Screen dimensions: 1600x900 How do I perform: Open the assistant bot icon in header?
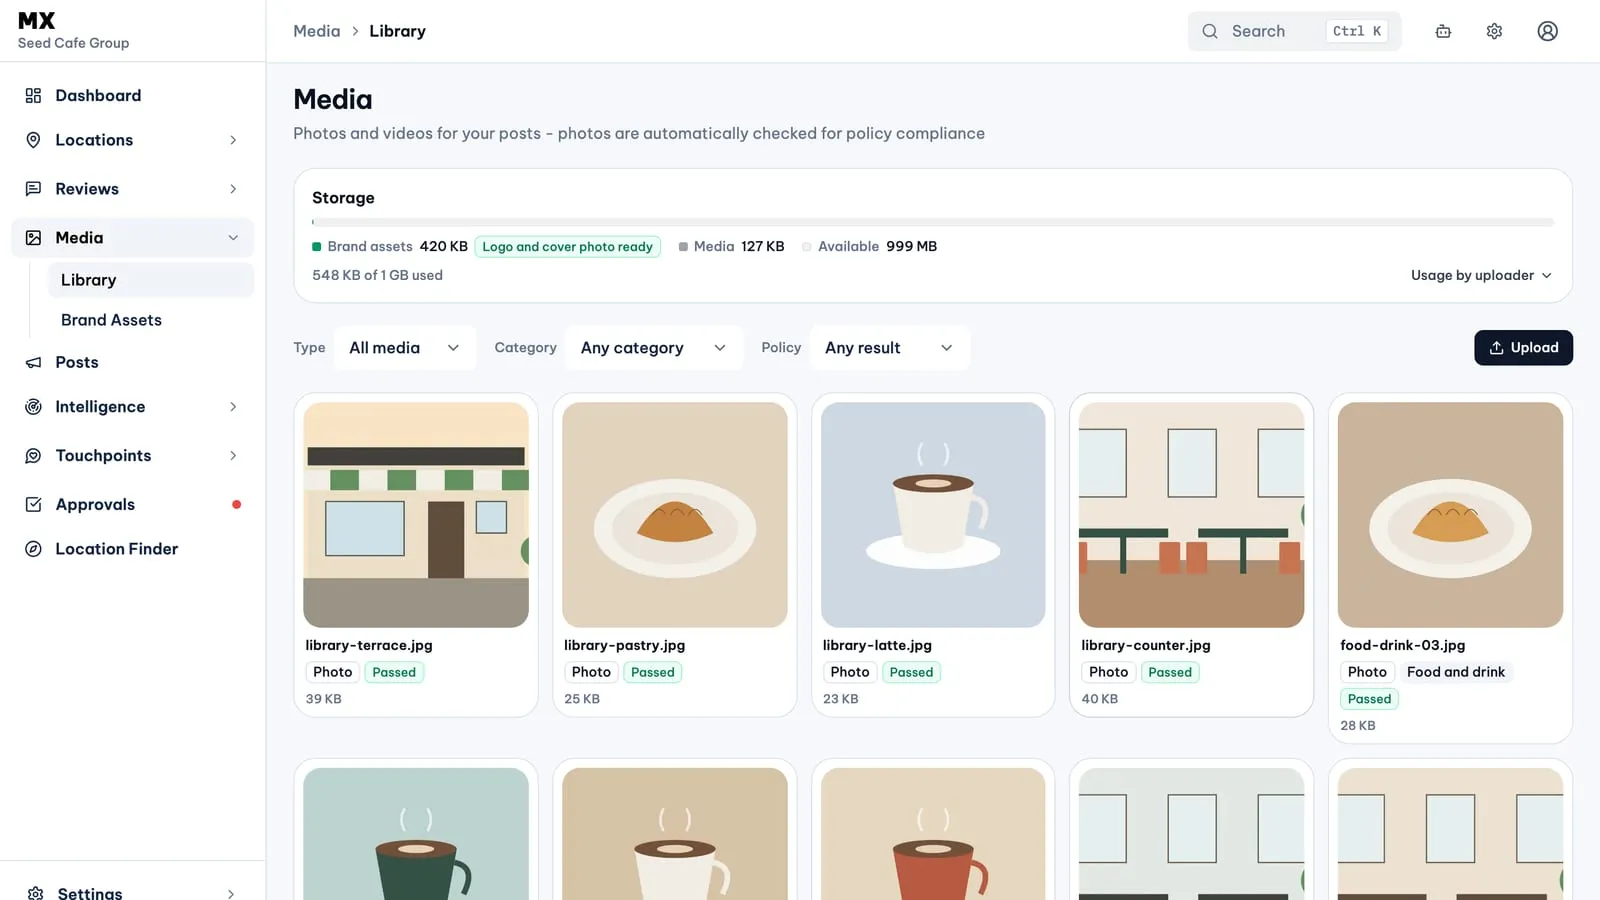coord(1443,31)
